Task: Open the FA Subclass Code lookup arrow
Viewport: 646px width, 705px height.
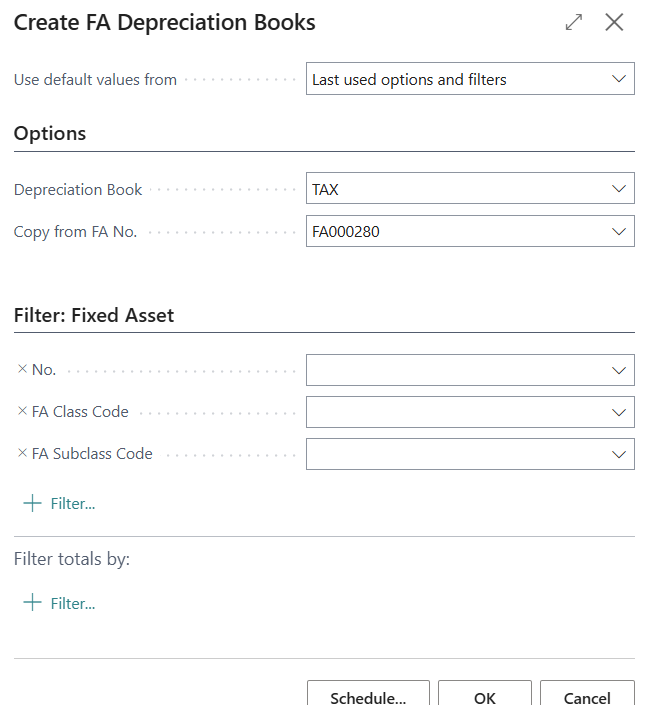Action: [x=619, y=454]
